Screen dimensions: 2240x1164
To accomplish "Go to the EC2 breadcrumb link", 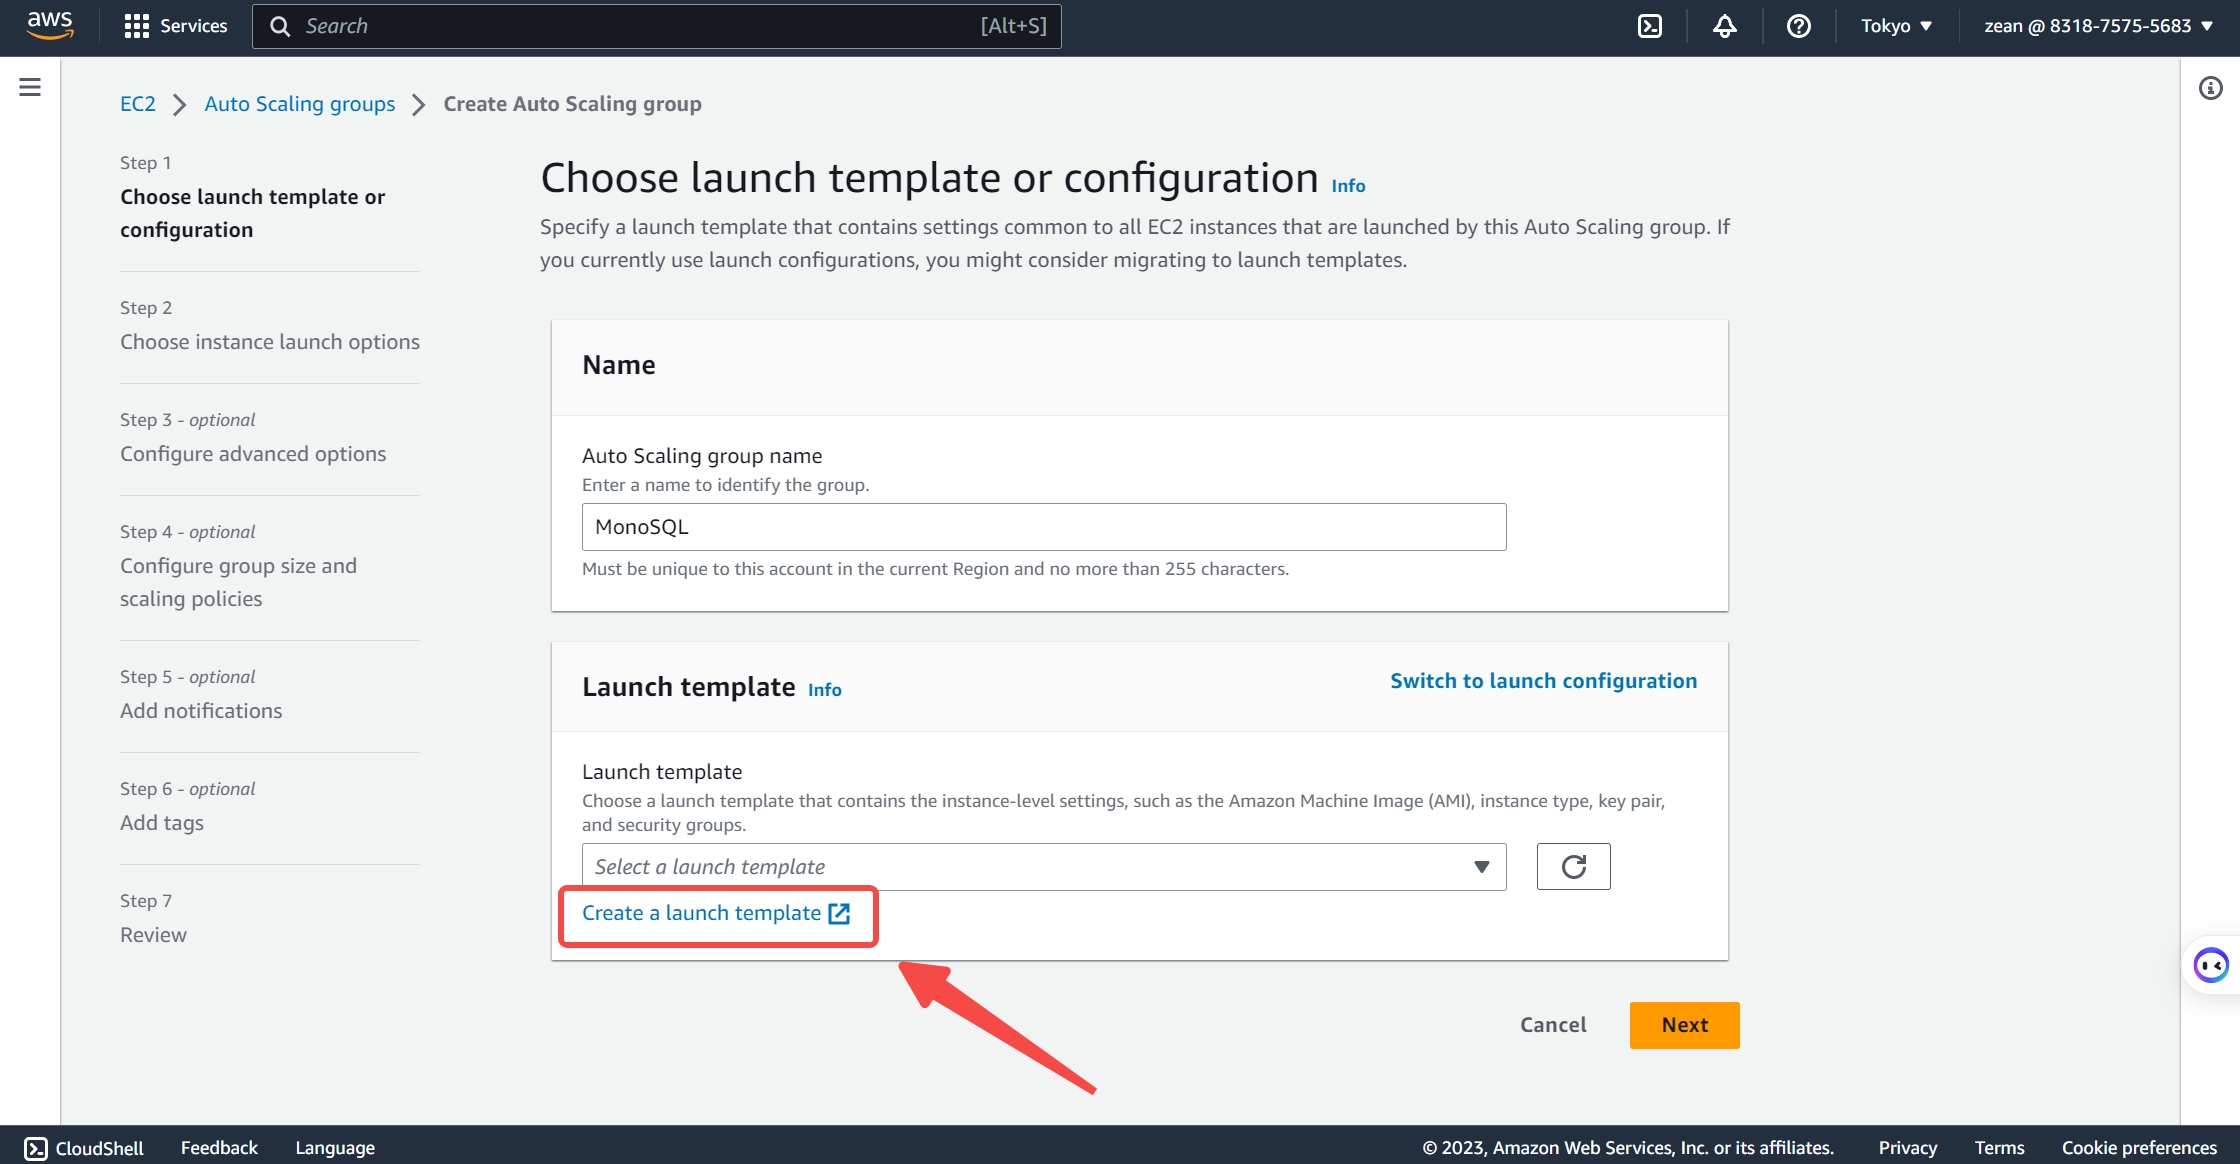I will pyautogui.click(x=138, y=104).
